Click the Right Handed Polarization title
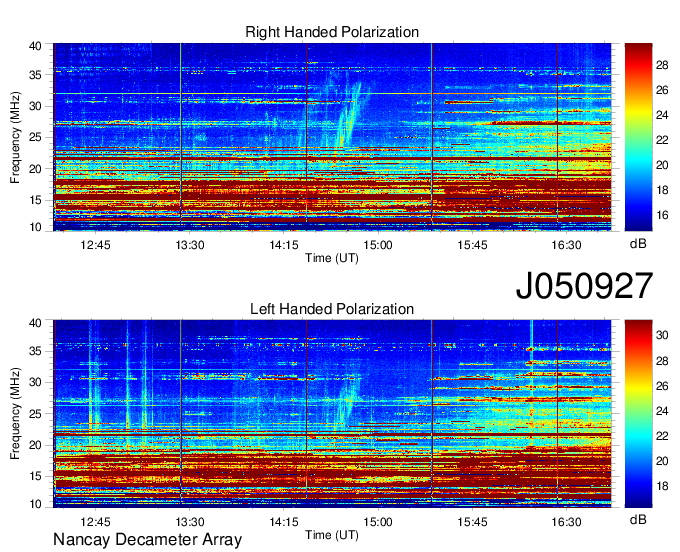The height and width of the screenshot is (552, 680). pyautogui.click(x=332, y=32)
